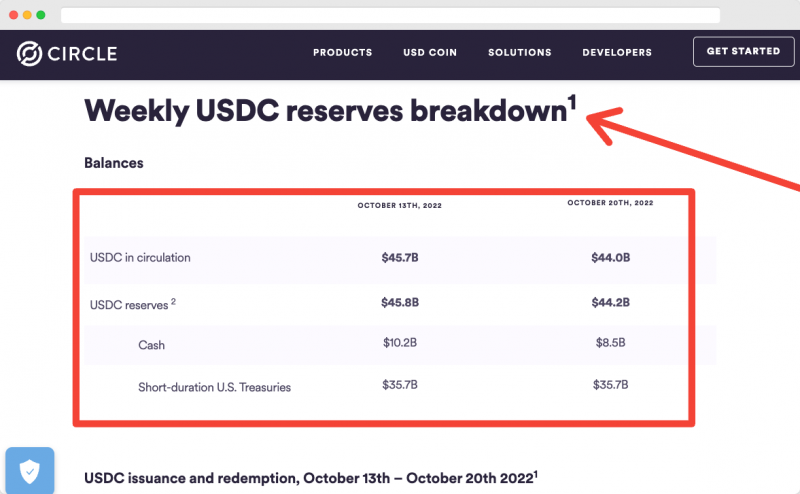800x494 pixels.
Task: Click the USDC in circulation row label
Action: [140, 258]
